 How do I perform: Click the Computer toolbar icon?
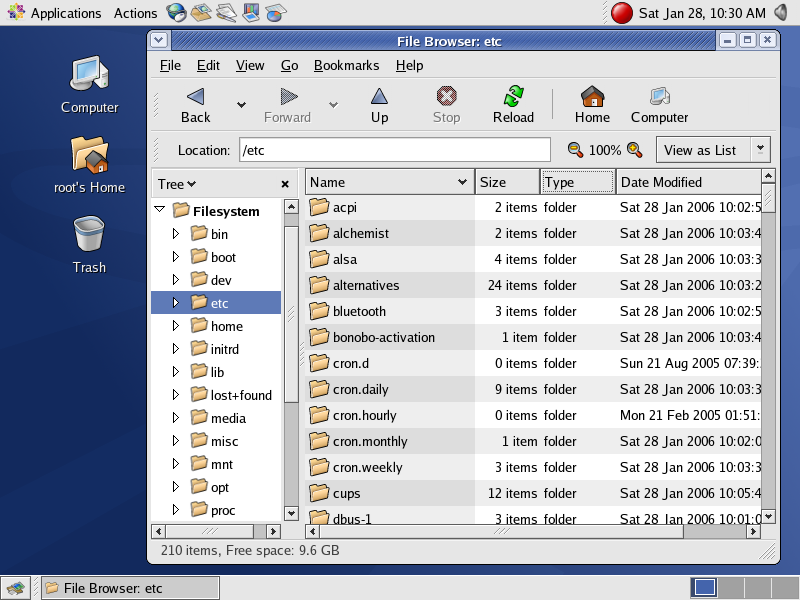coord(659,97)
